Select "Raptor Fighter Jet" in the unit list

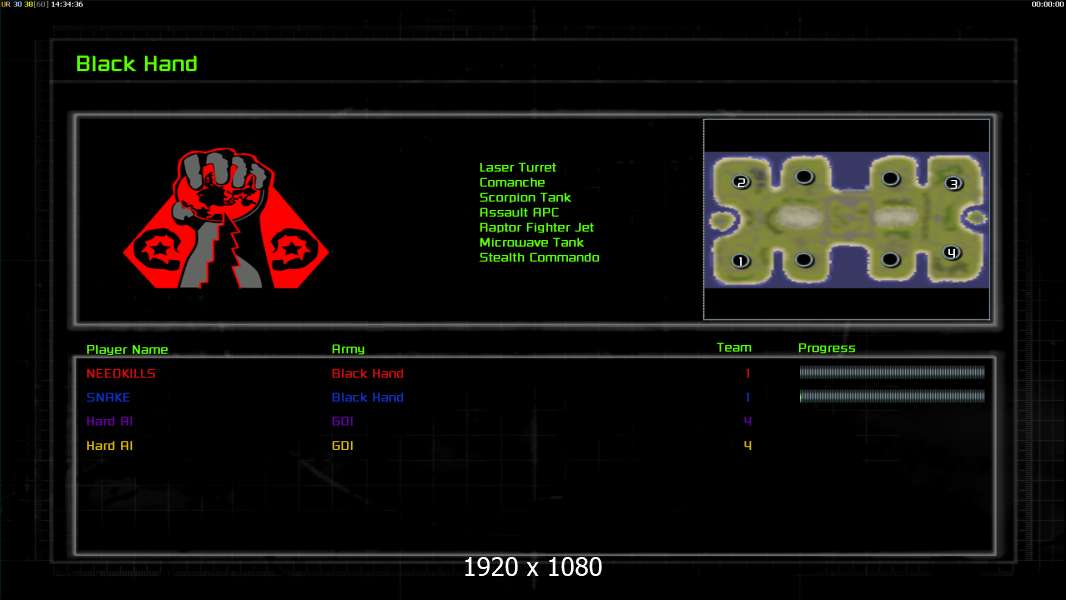click(536, 227)
